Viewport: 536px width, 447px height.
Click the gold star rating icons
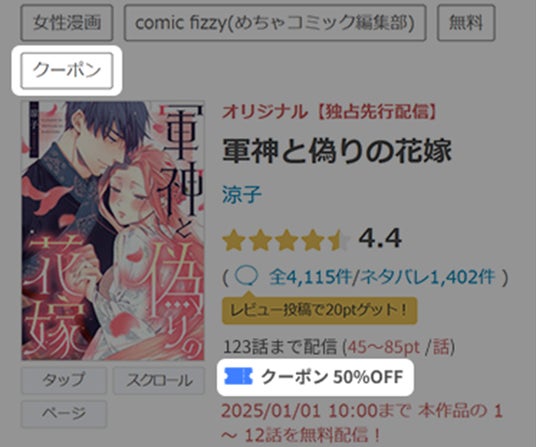pos(286,240)
